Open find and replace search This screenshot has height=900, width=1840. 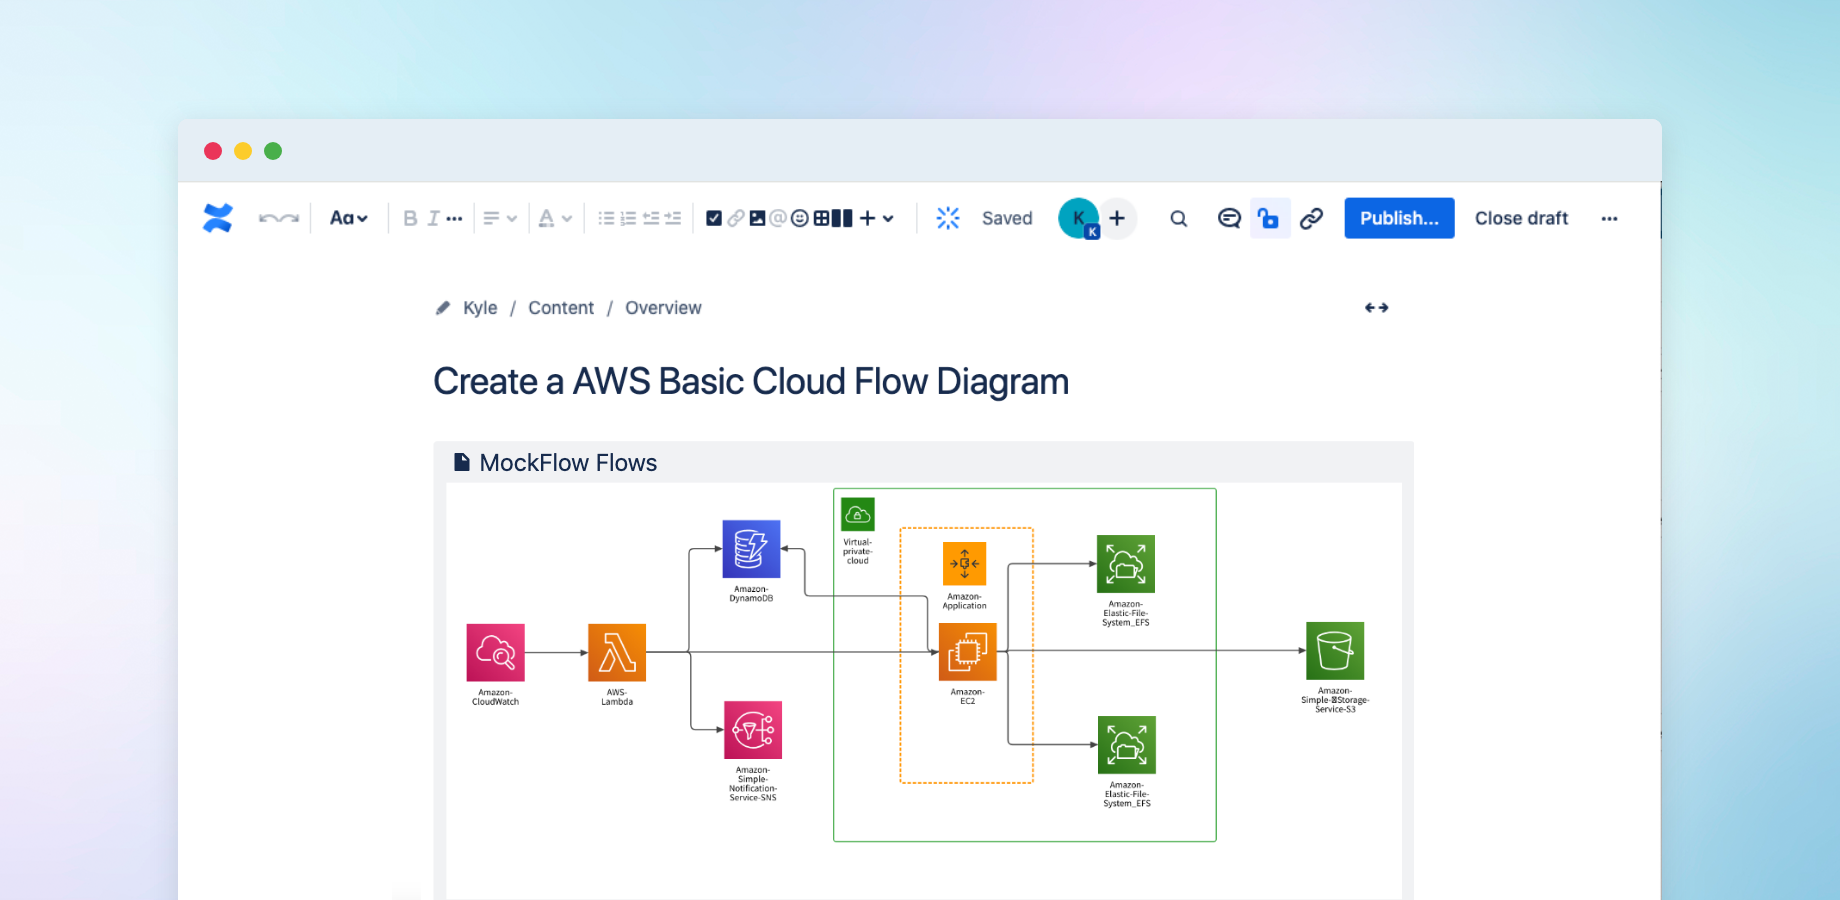[1179, 218]
